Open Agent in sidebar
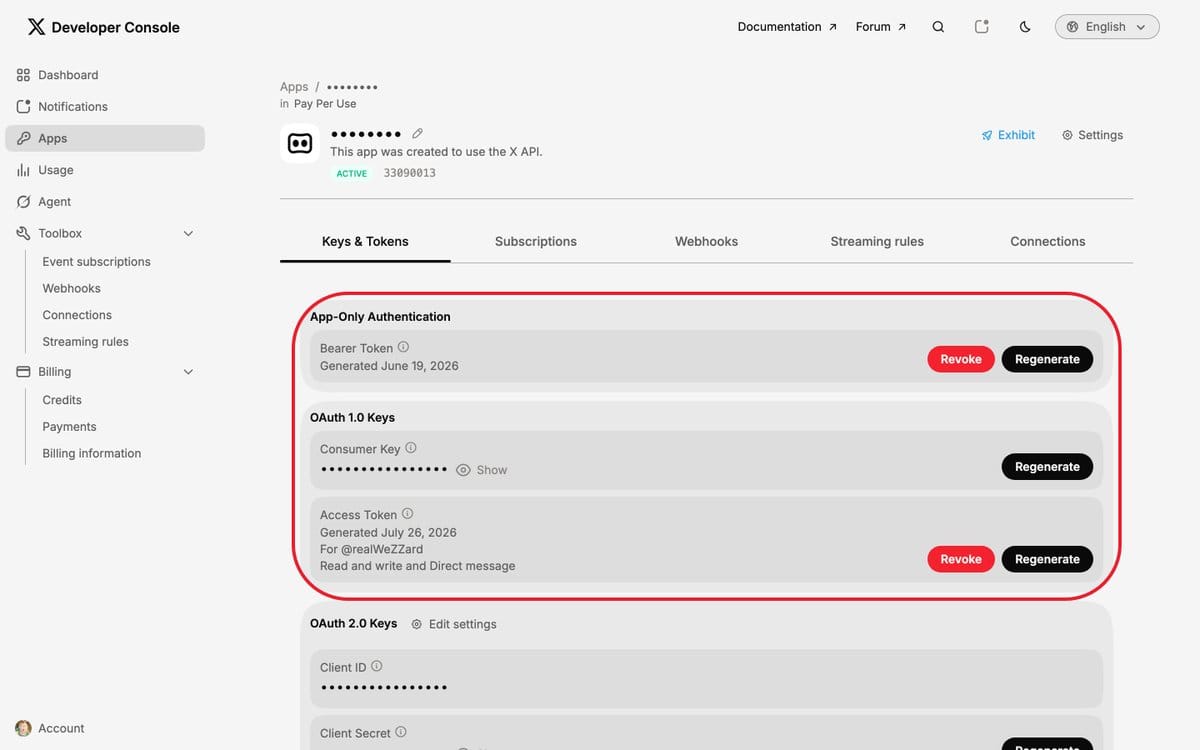This screenshot has height=750, width=1200. pyautogui.click(x=105, y=202)
